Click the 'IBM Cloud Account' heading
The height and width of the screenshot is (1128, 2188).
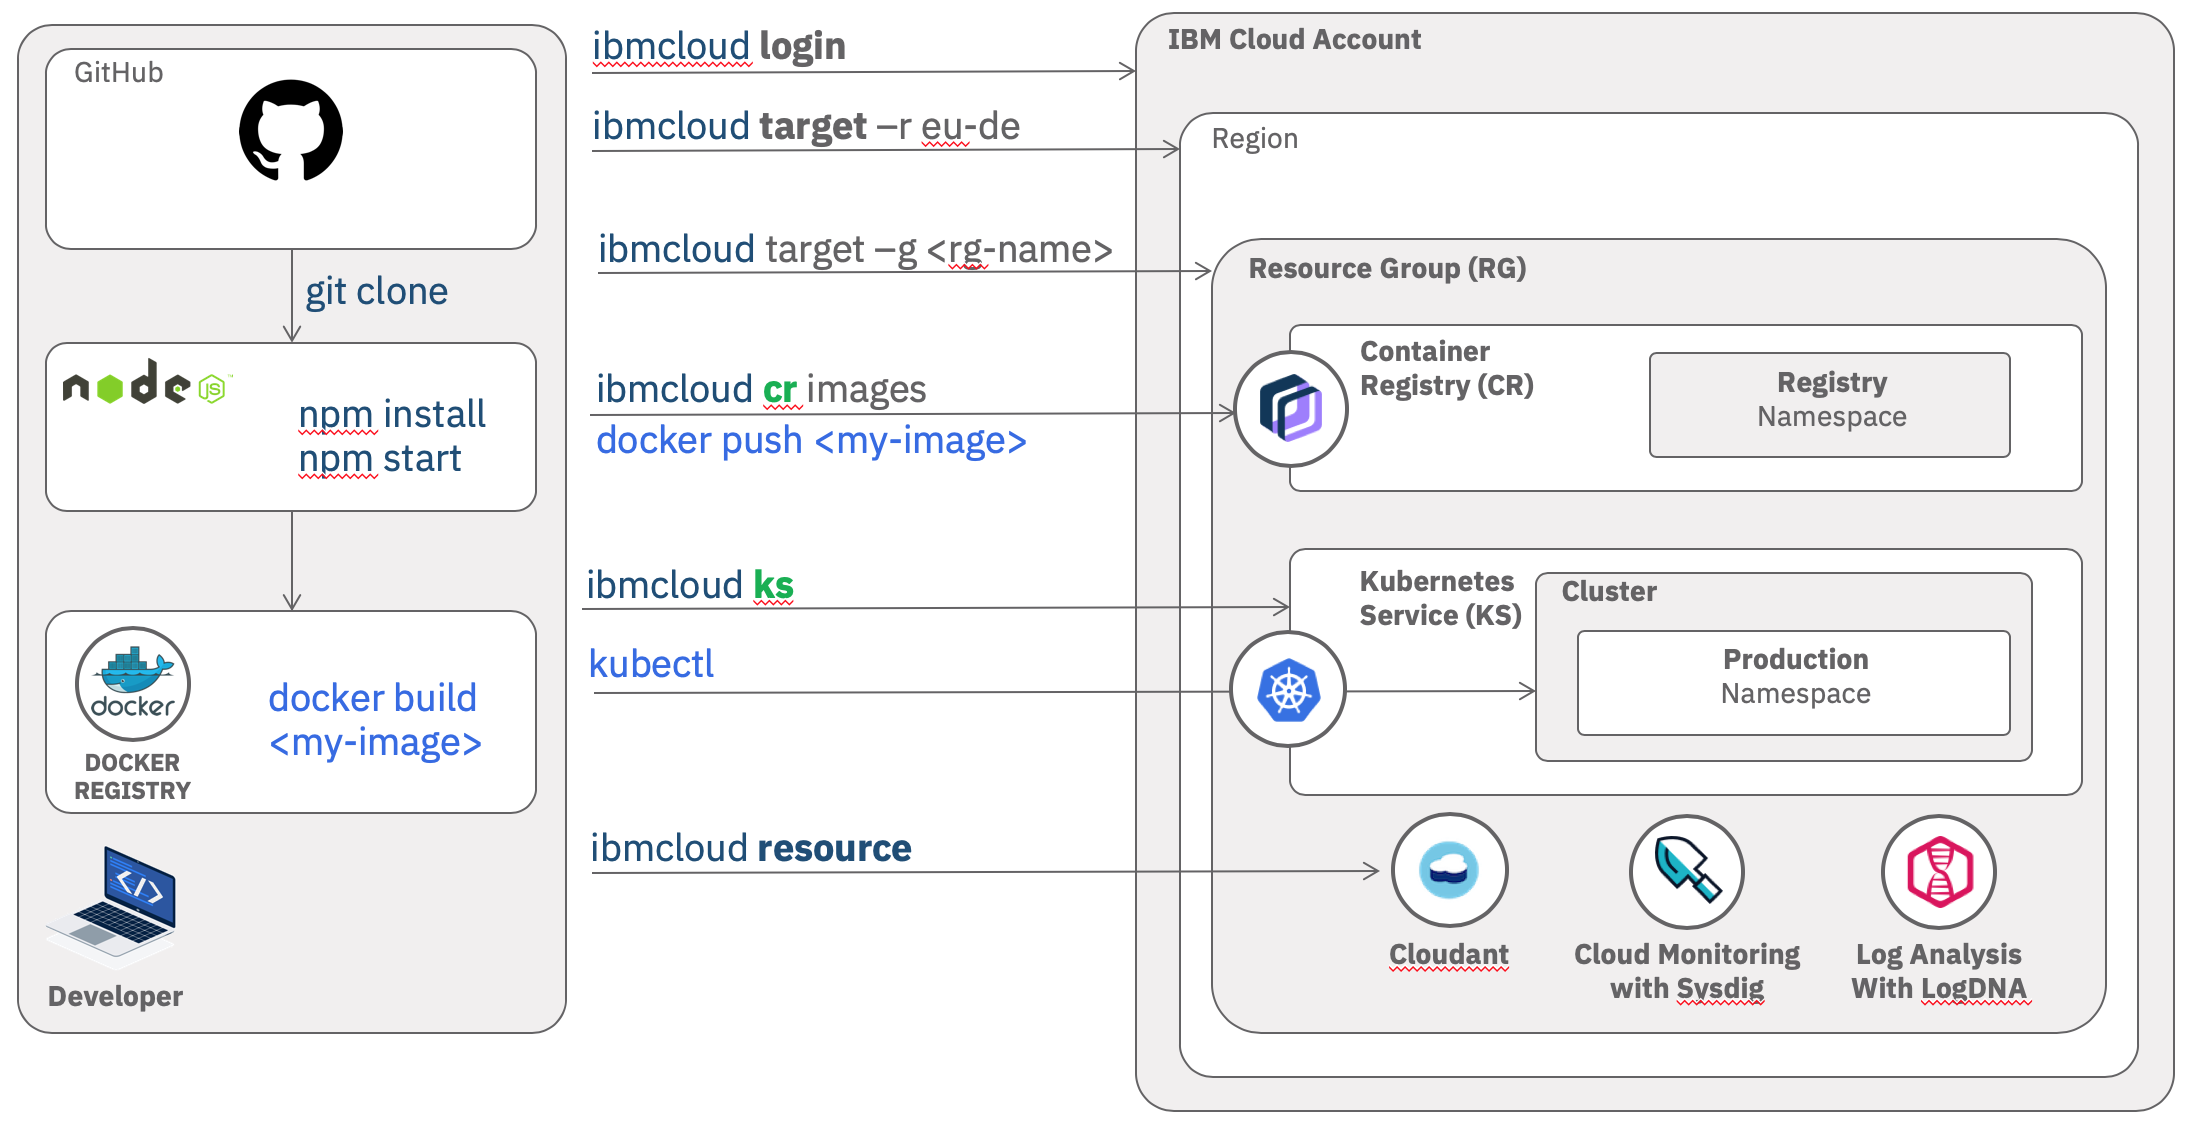coord(1294,40)
